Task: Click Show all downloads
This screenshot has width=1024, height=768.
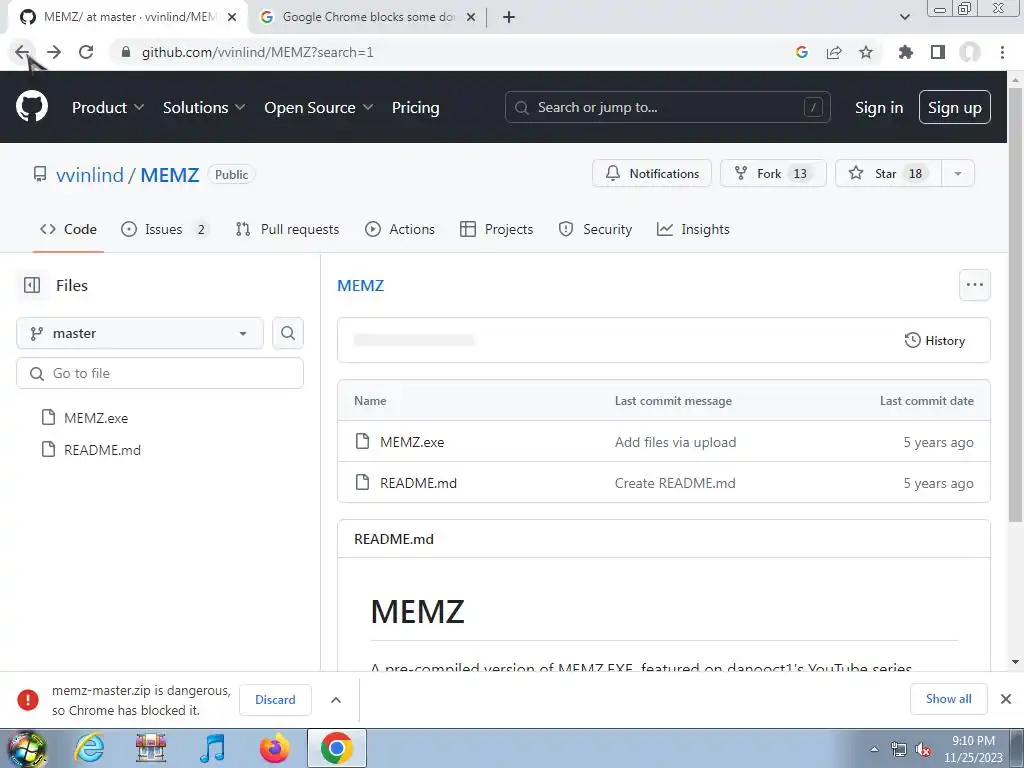Action: (x=948, y=699)
